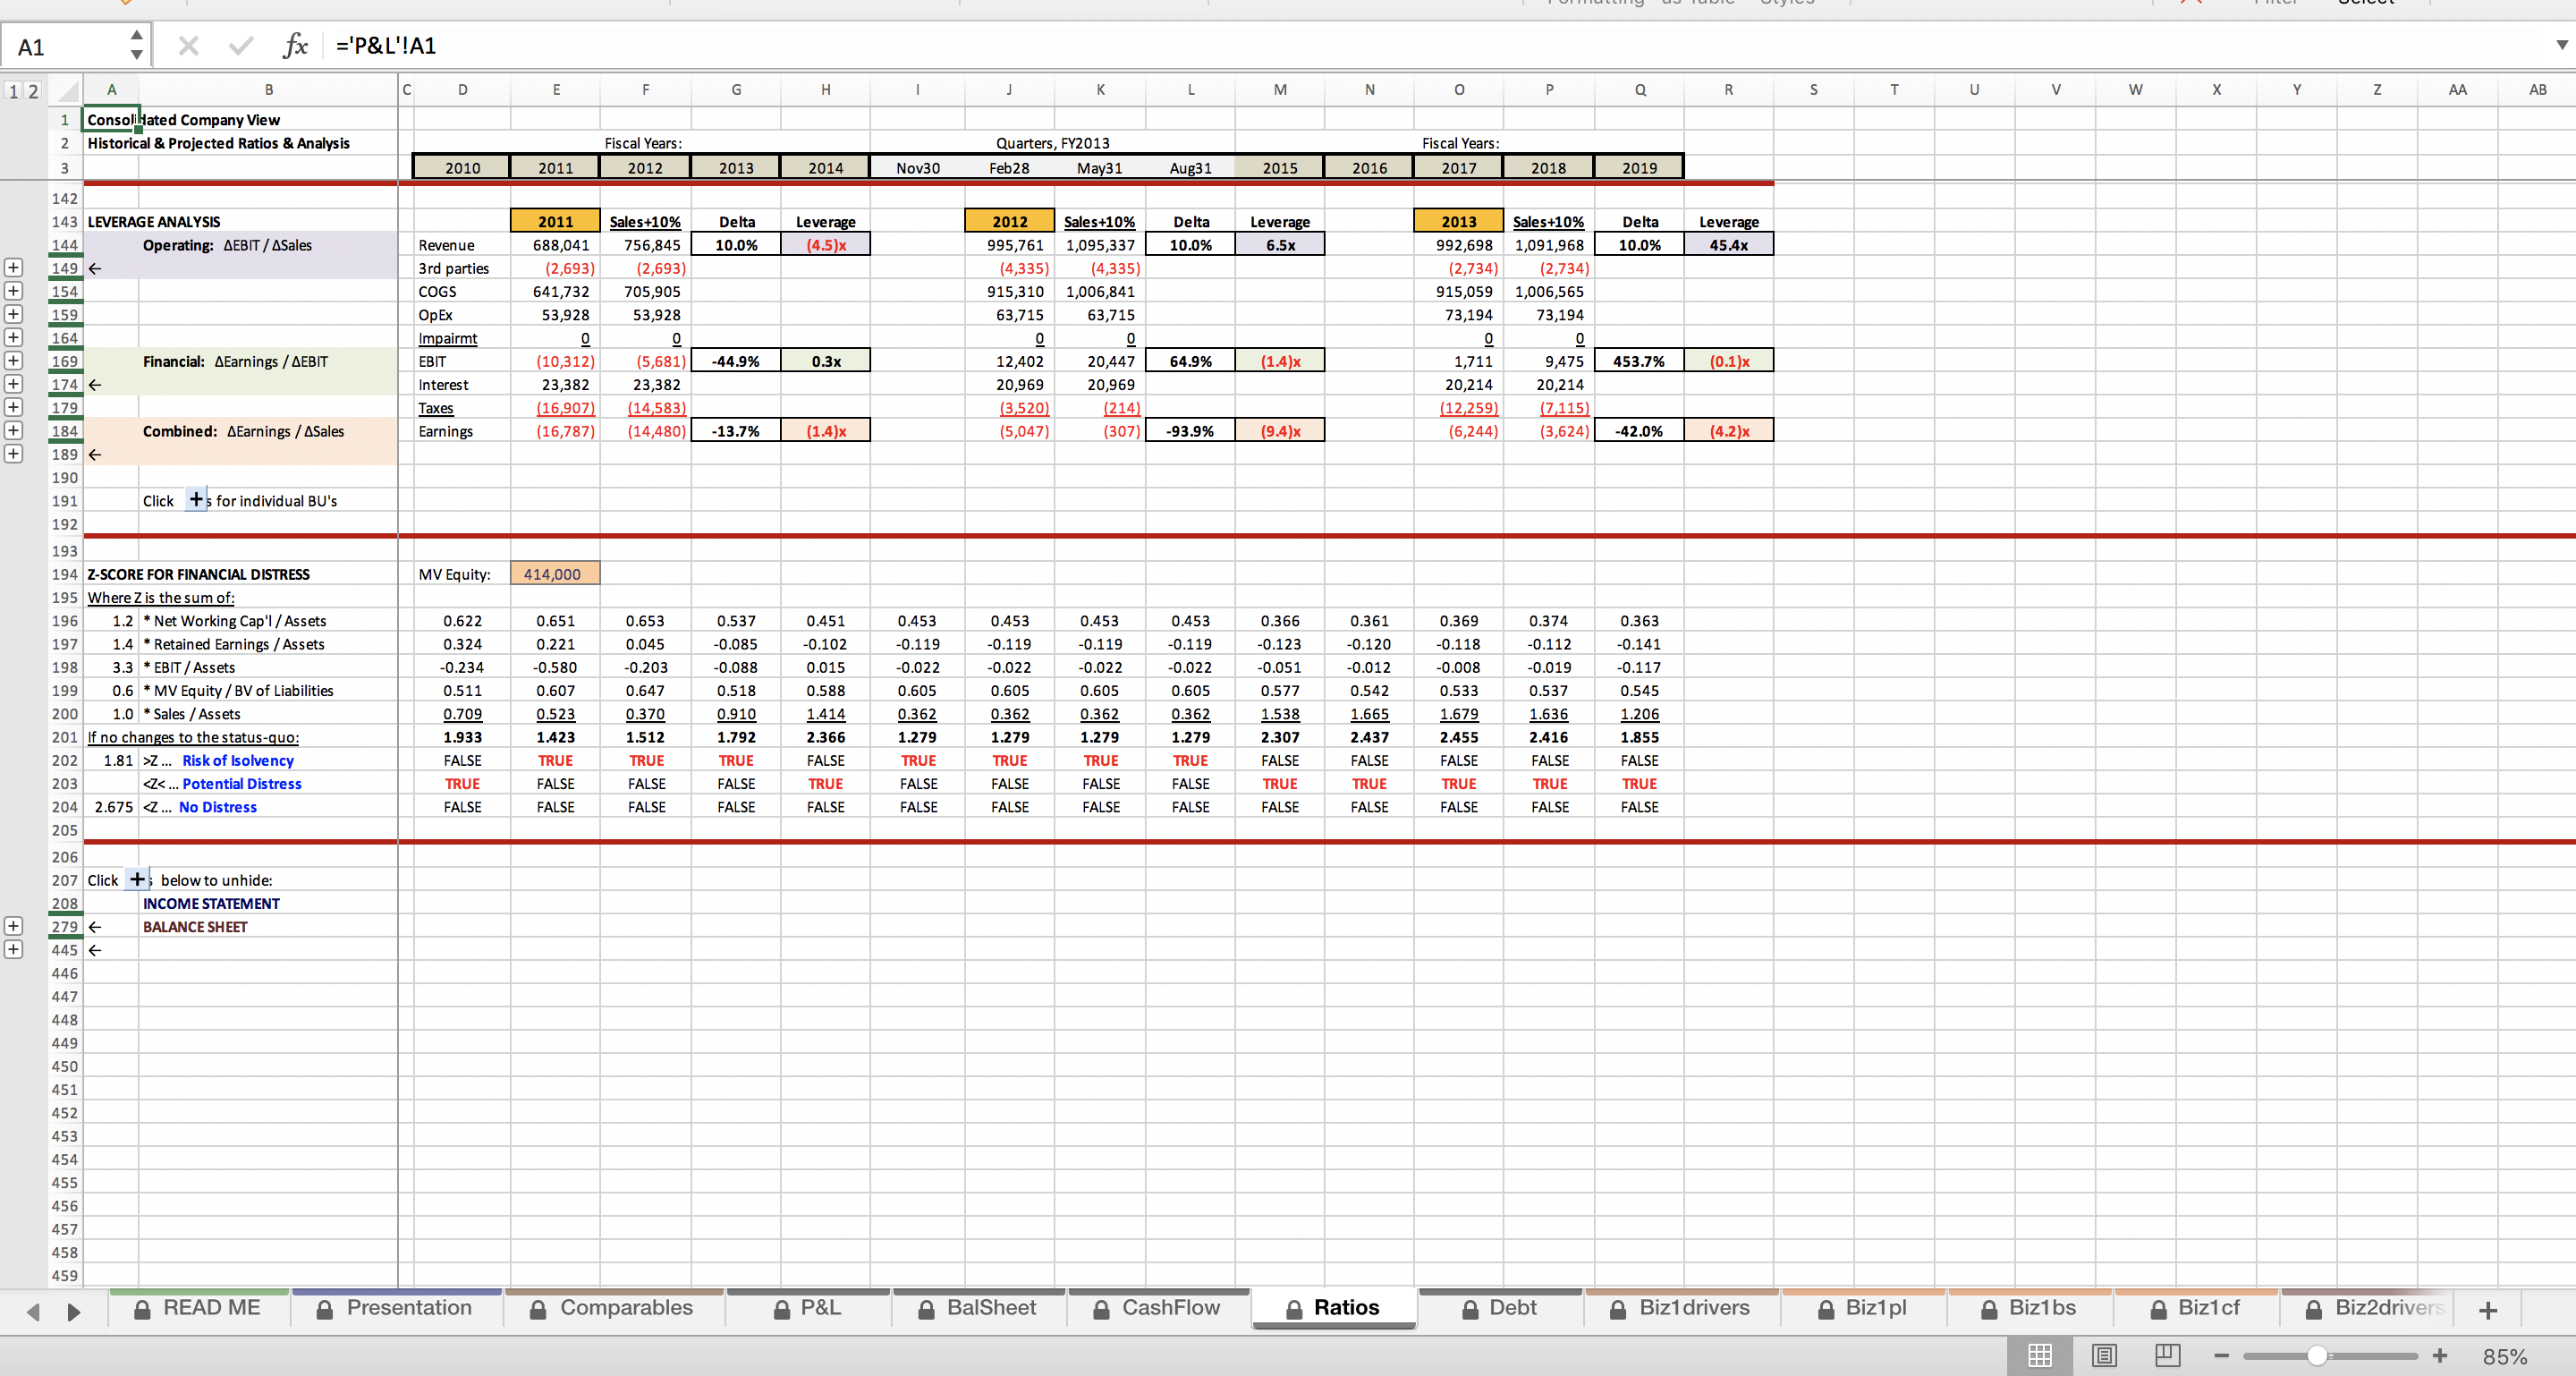Click the 'LEVERAGE ANALYSIS' heading cell
The width and height of the screenshot is (2576, 1376).
point(154,221)
